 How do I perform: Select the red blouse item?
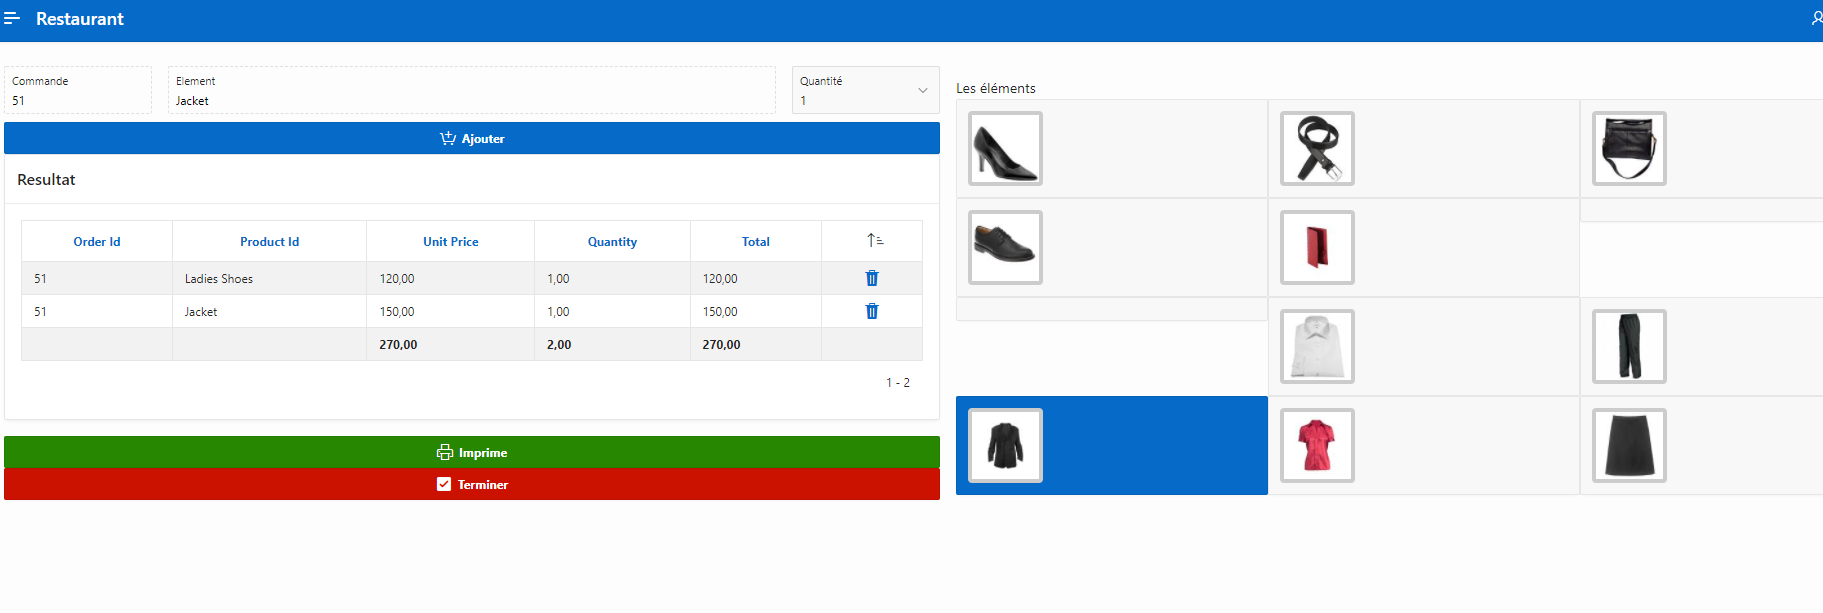(x=1317, y=445)
